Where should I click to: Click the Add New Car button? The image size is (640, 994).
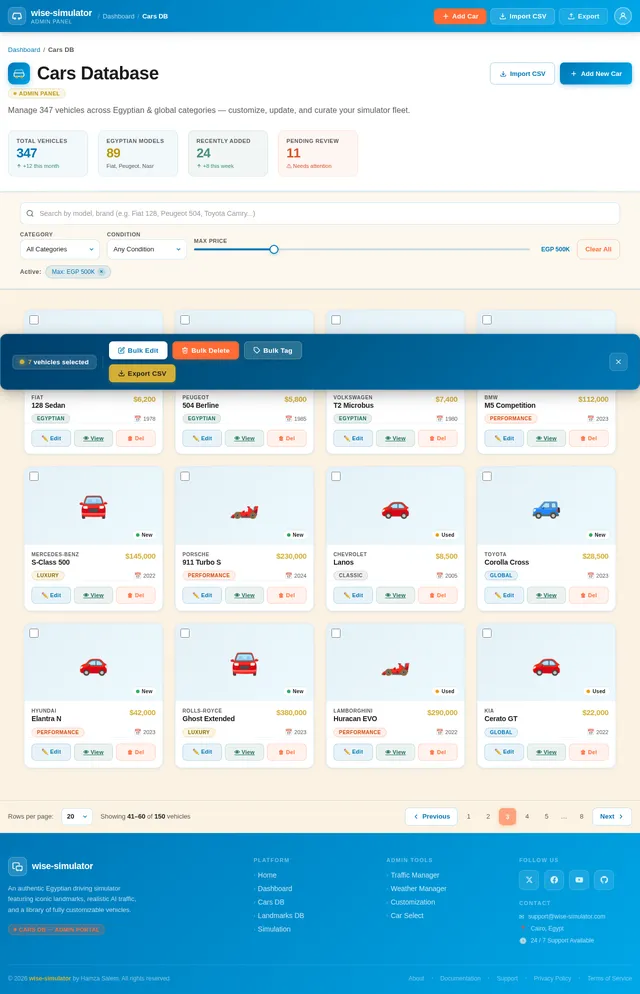(x=595, y=74)
